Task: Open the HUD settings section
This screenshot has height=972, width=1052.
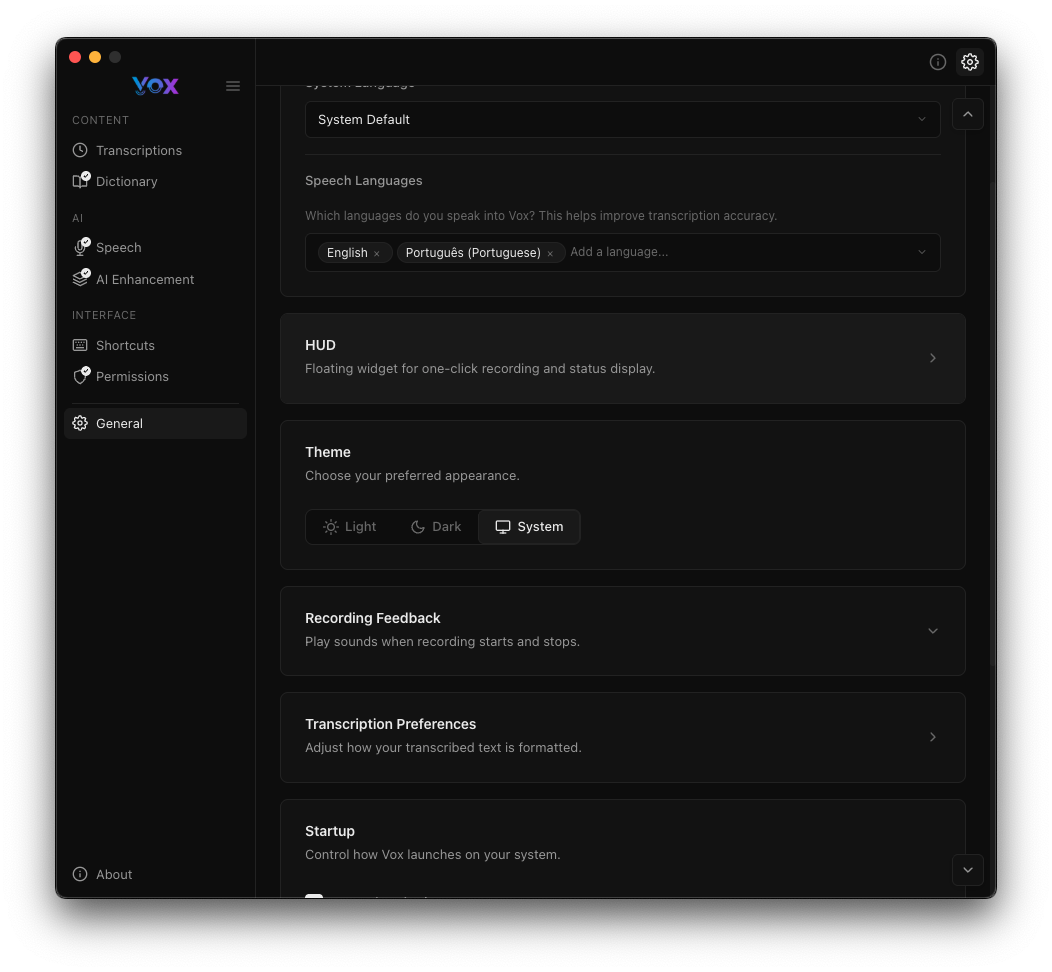Action: pyautogui.click(x=622, y=357)
